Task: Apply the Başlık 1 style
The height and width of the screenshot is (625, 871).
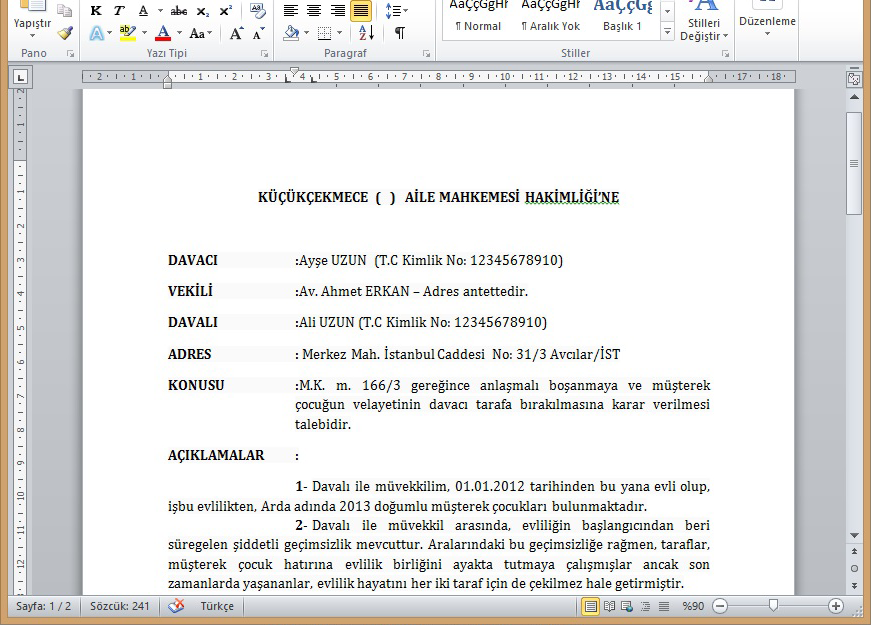Action: coord(622,19)
